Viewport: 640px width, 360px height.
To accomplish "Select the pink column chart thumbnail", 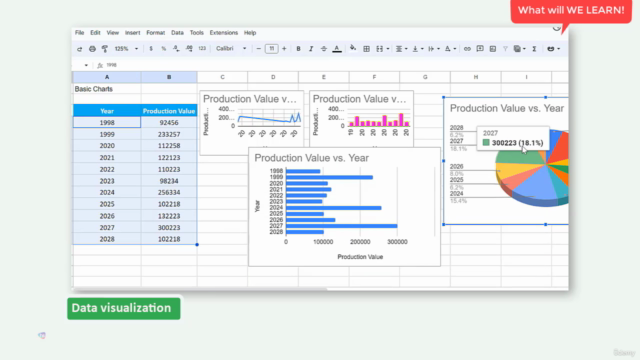I will coord(361,118).
